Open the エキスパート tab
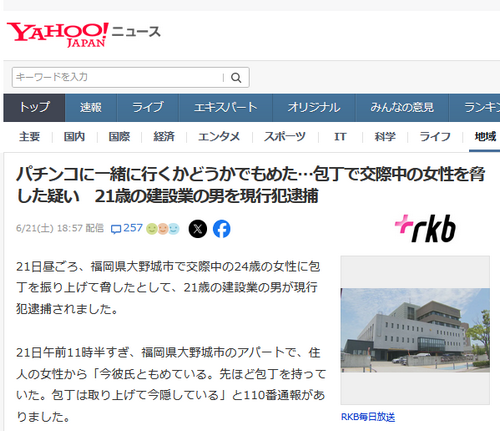 click(226, 108)
